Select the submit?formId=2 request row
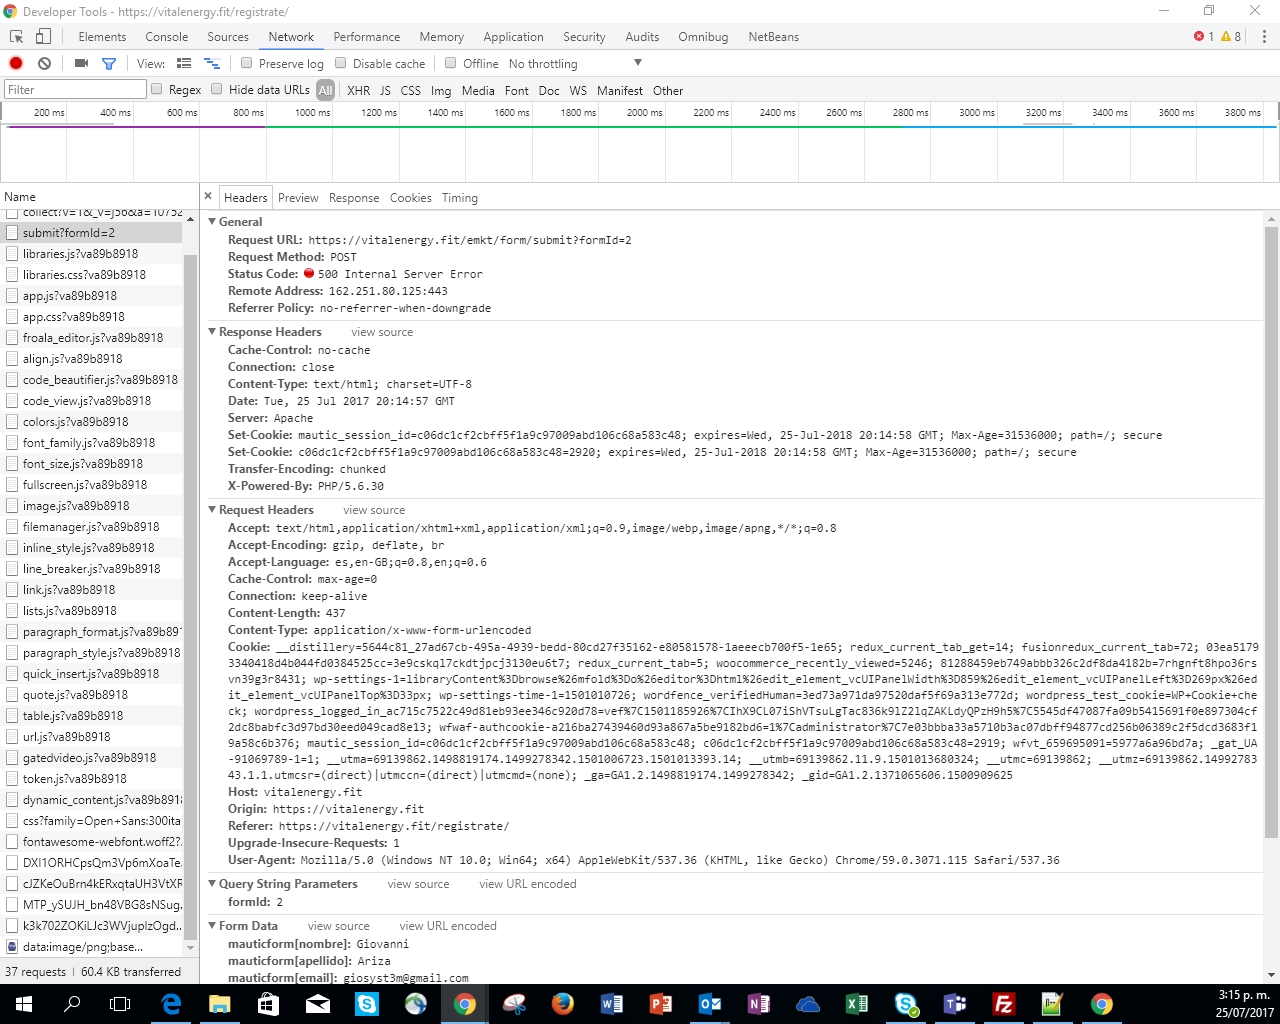 click(92, 233)
